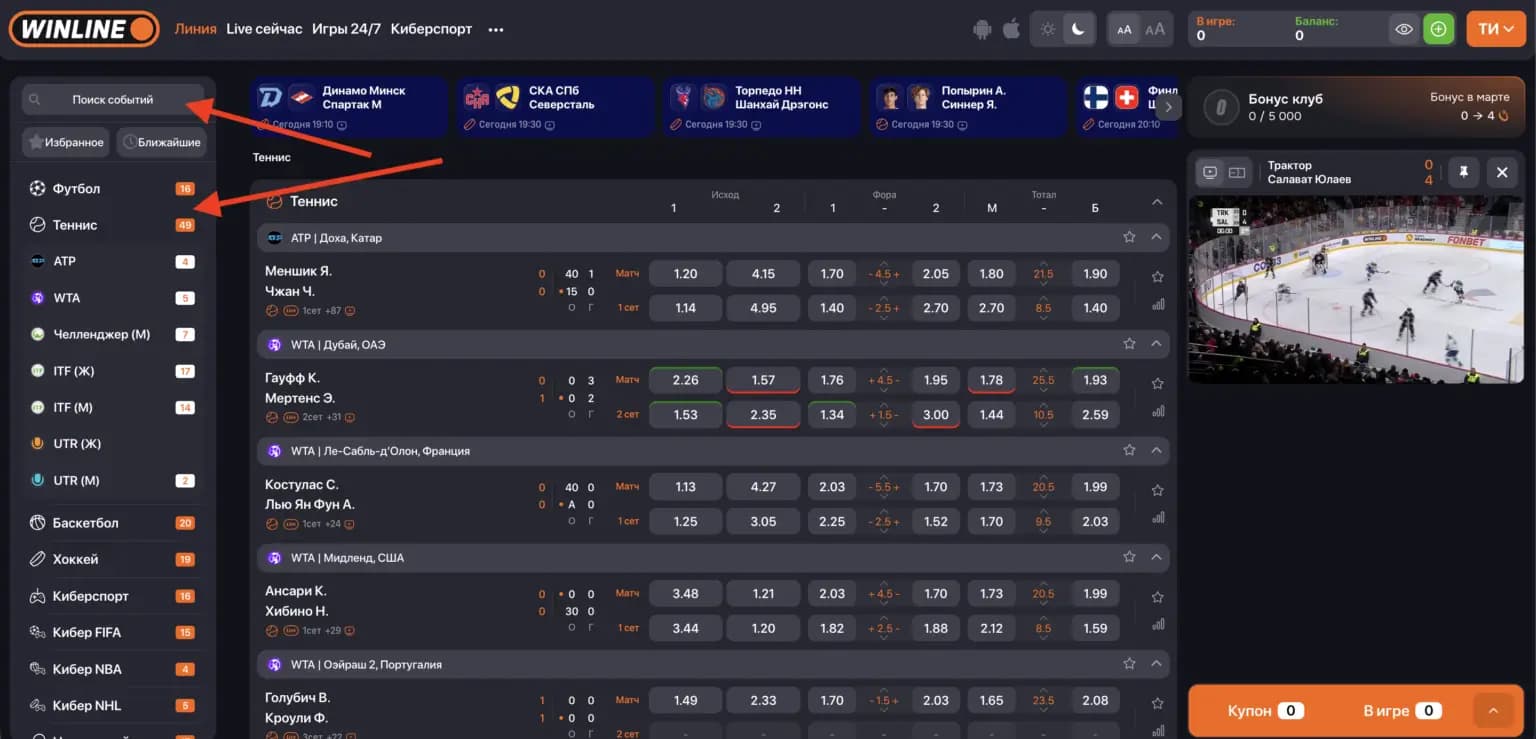Collapse the WTA Дубай, ОАЭ league
The width and height of the screenshot is (1536, 739).
1157,344
